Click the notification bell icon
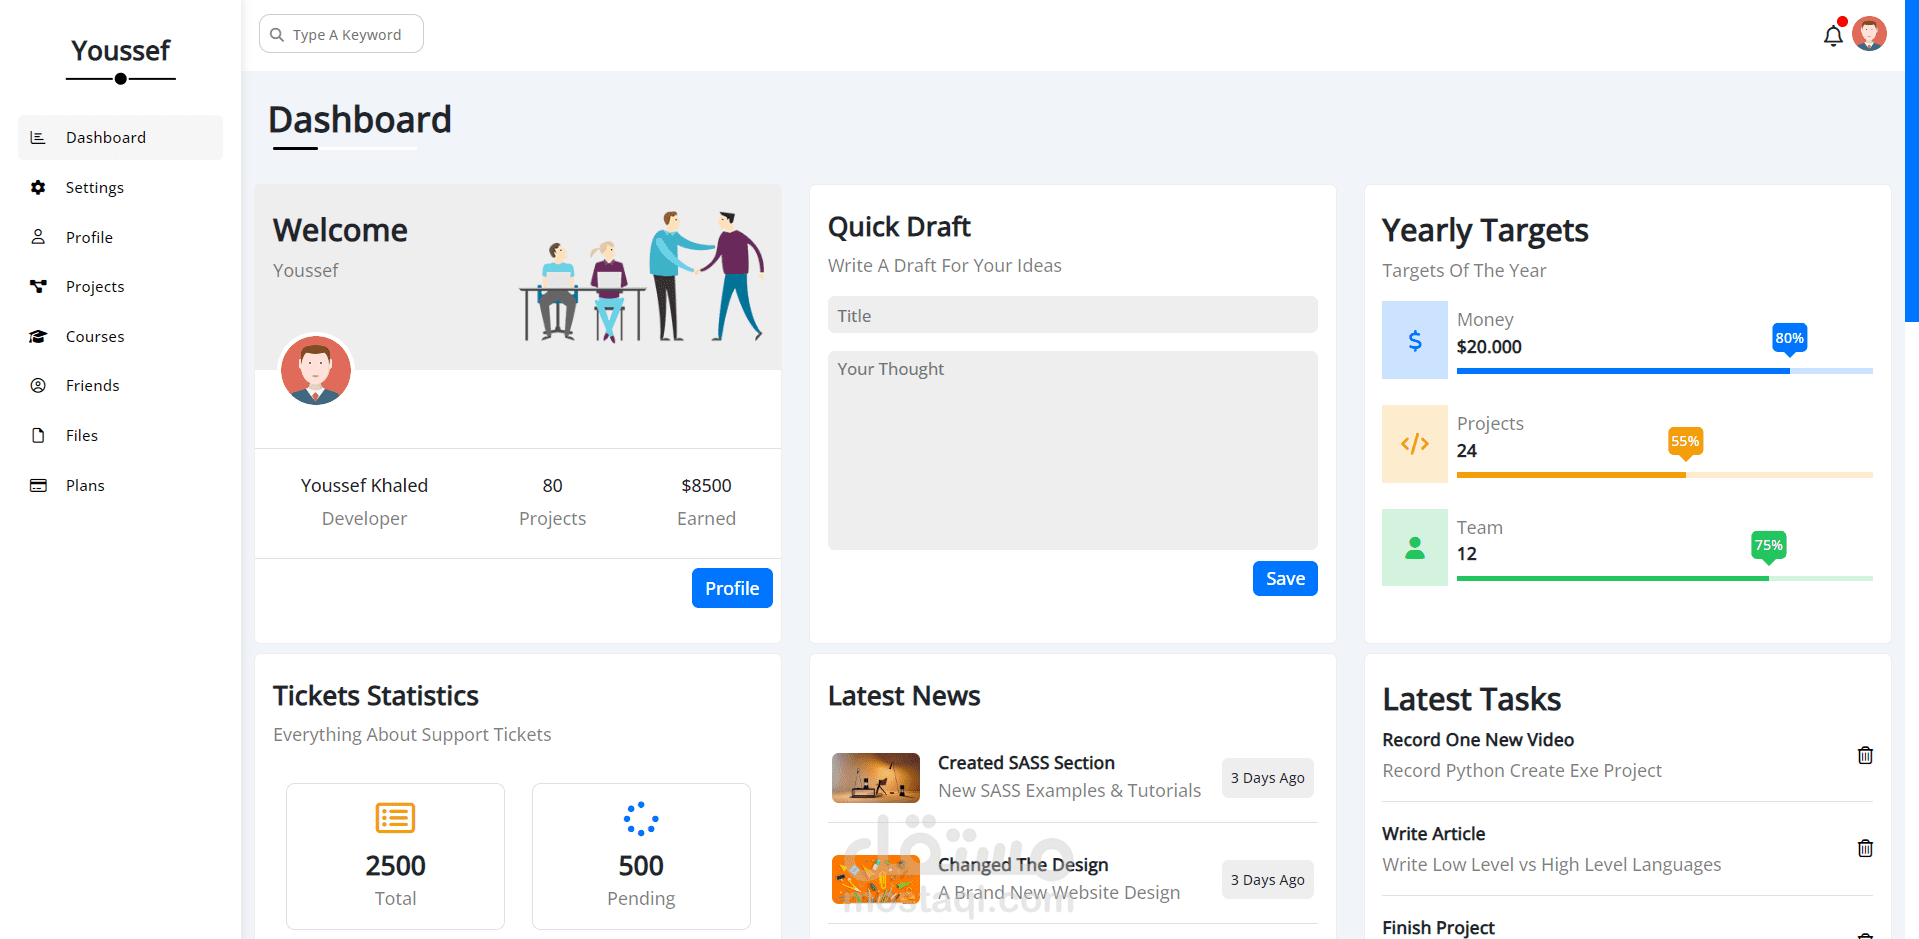 coord(1833,36)
